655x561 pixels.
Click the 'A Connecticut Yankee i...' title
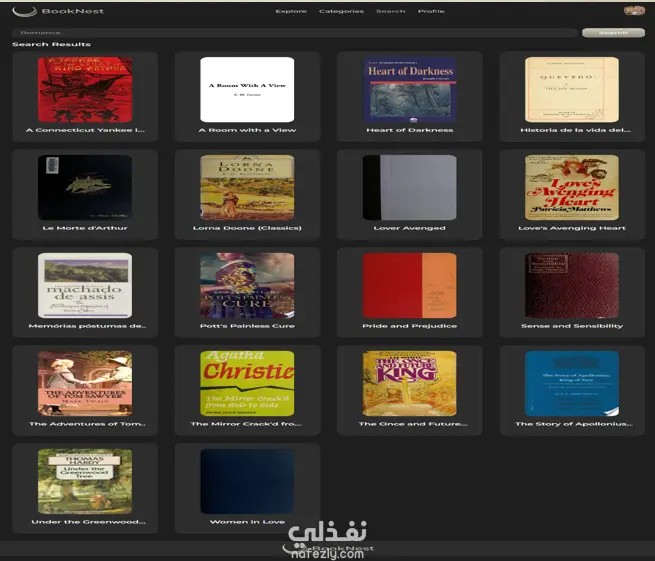coord(85,130)
